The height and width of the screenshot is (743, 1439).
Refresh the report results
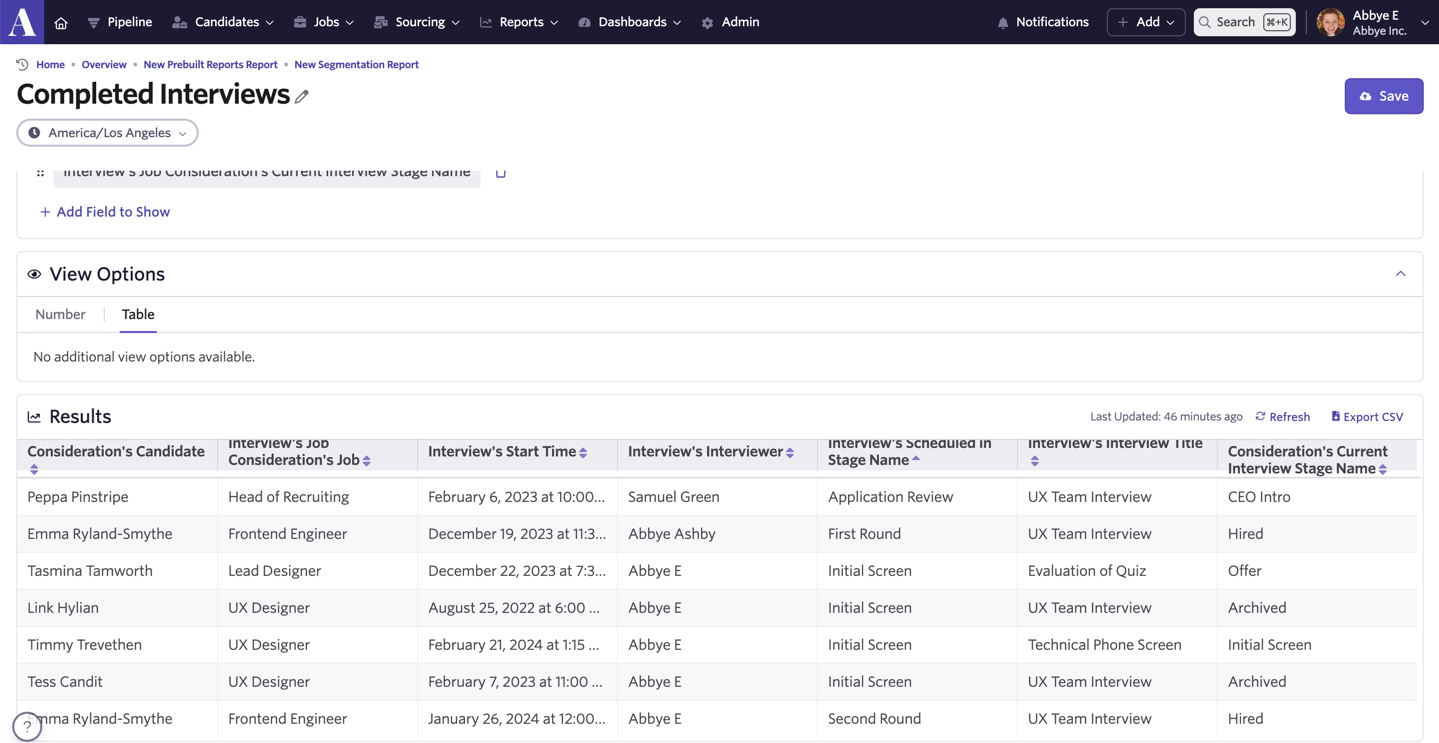click(x=1282, y=417)
